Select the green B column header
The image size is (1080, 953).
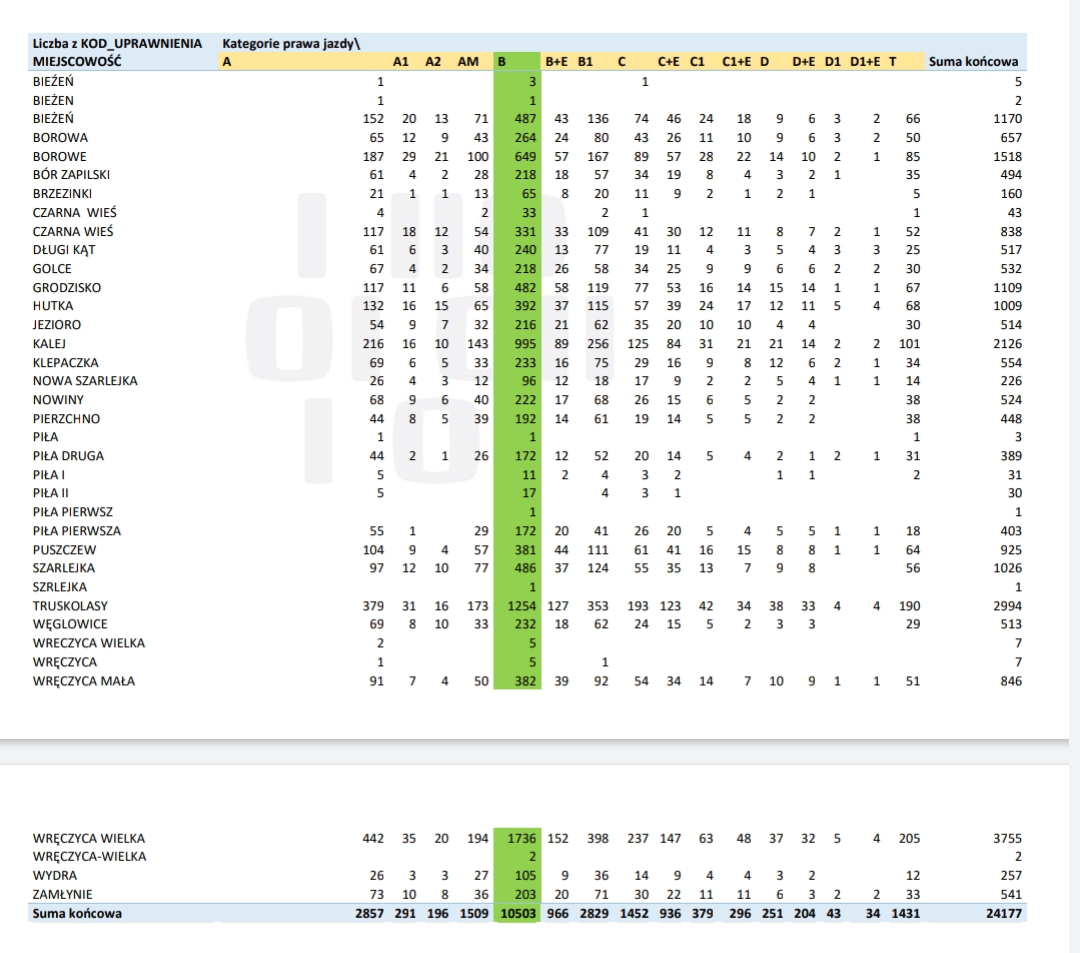502,62
